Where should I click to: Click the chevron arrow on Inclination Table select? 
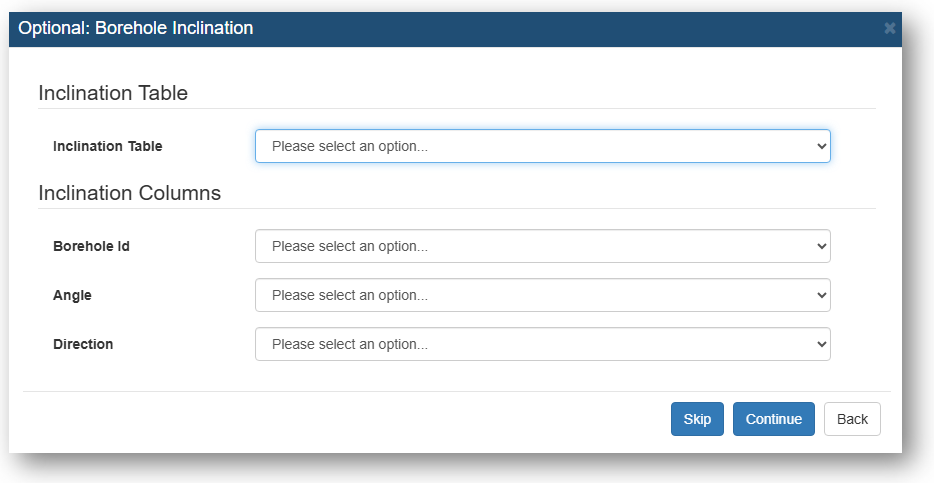click(x=822, y=146)
